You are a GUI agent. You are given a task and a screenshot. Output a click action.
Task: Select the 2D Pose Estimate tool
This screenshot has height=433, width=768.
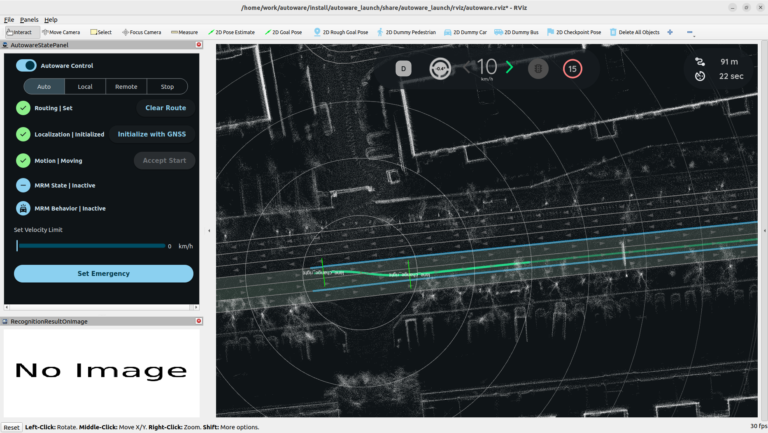tap(232, 32)
